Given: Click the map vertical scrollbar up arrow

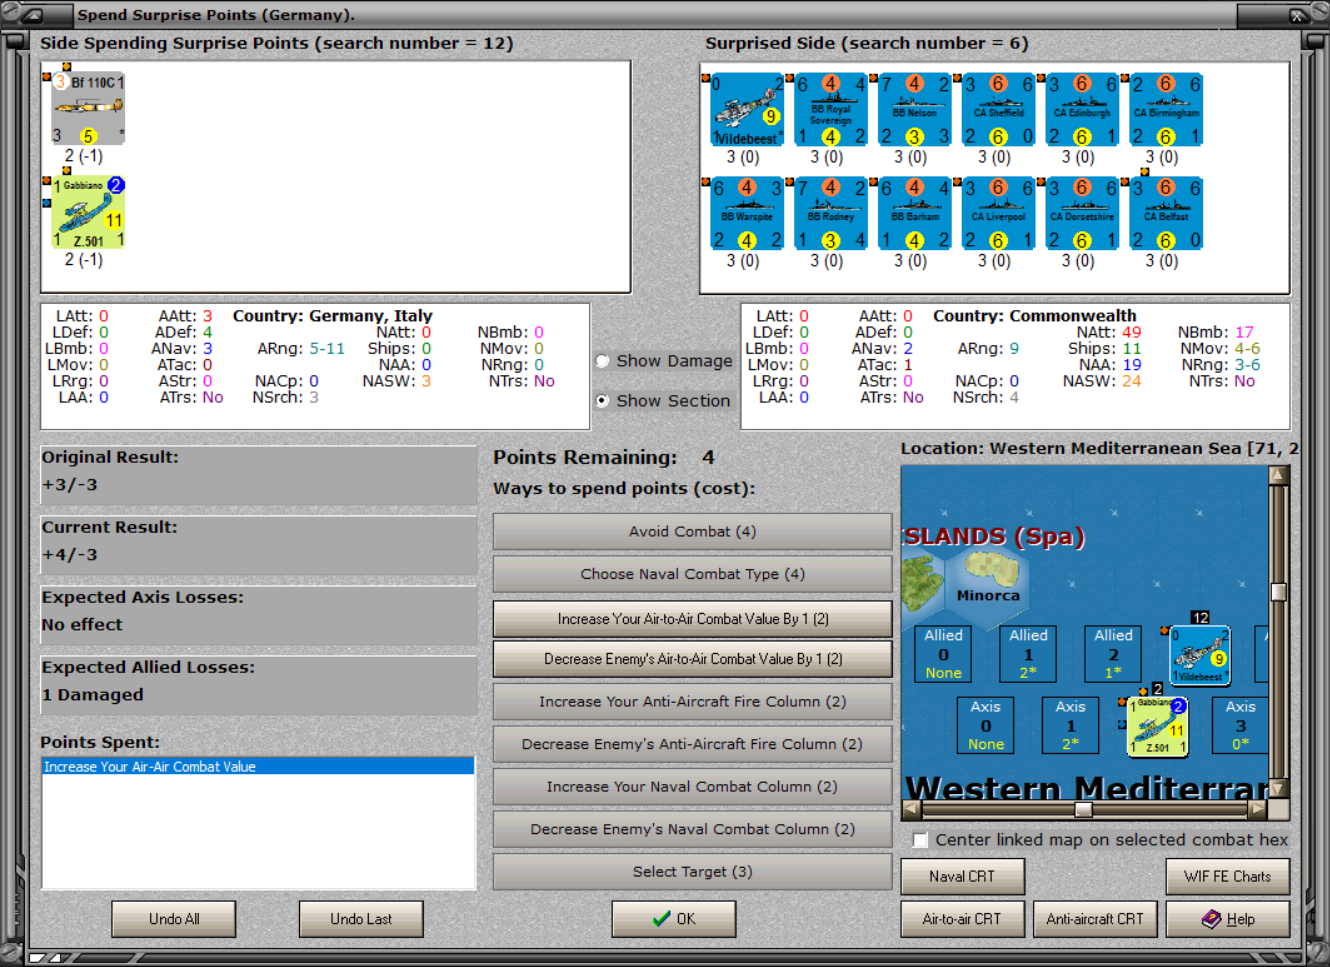Looking at the screenshot, I should coord(1277,474).
